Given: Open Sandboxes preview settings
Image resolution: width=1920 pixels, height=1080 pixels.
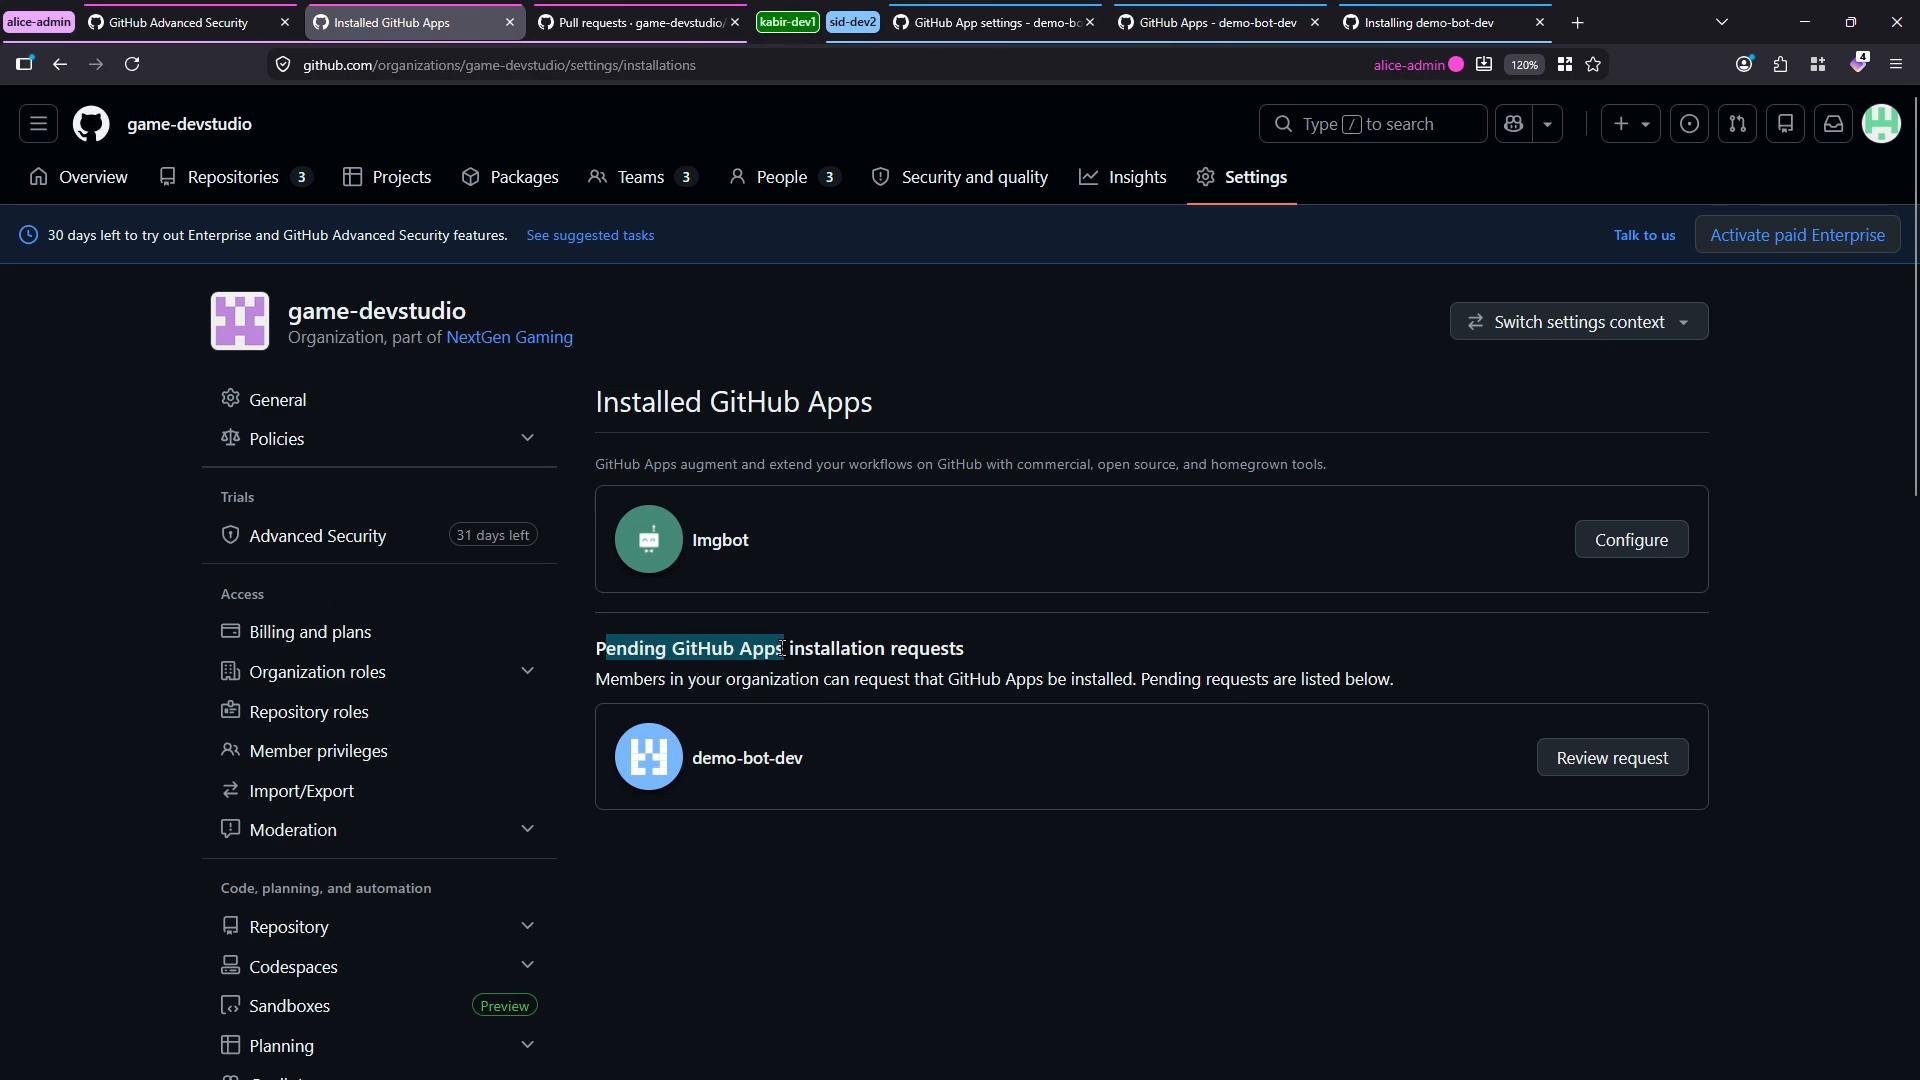Looking at the screenshot, I should click(x=379, y=1006).
